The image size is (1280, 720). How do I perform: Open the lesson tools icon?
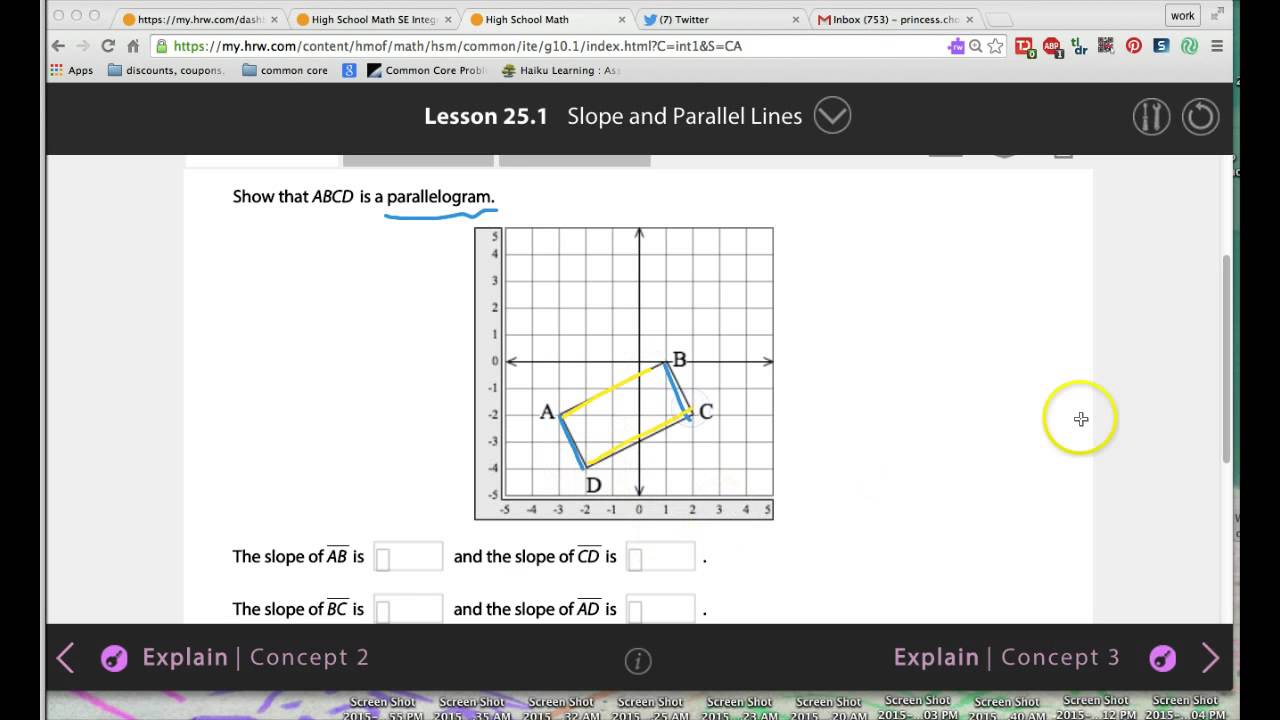[1151, 117]
